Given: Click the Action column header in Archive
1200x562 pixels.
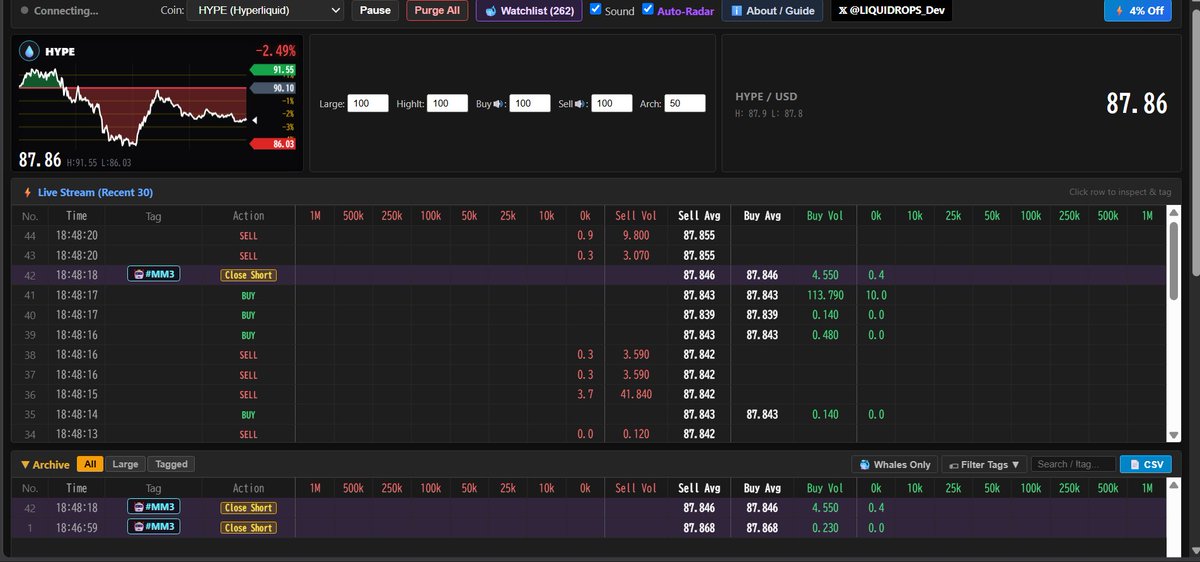Looking at the screenshot, I should tap(248, 488).
